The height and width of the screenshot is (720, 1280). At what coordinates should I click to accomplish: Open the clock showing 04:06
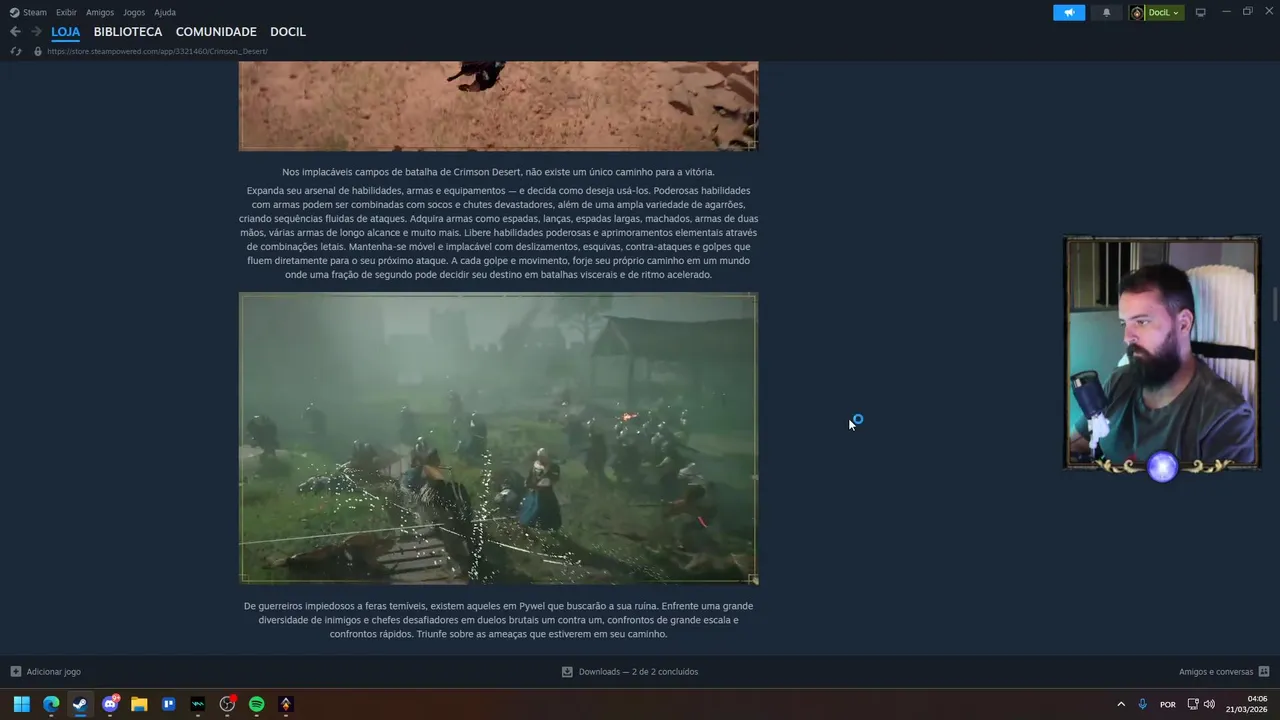pyautogui.click(x=1246, y=704)
